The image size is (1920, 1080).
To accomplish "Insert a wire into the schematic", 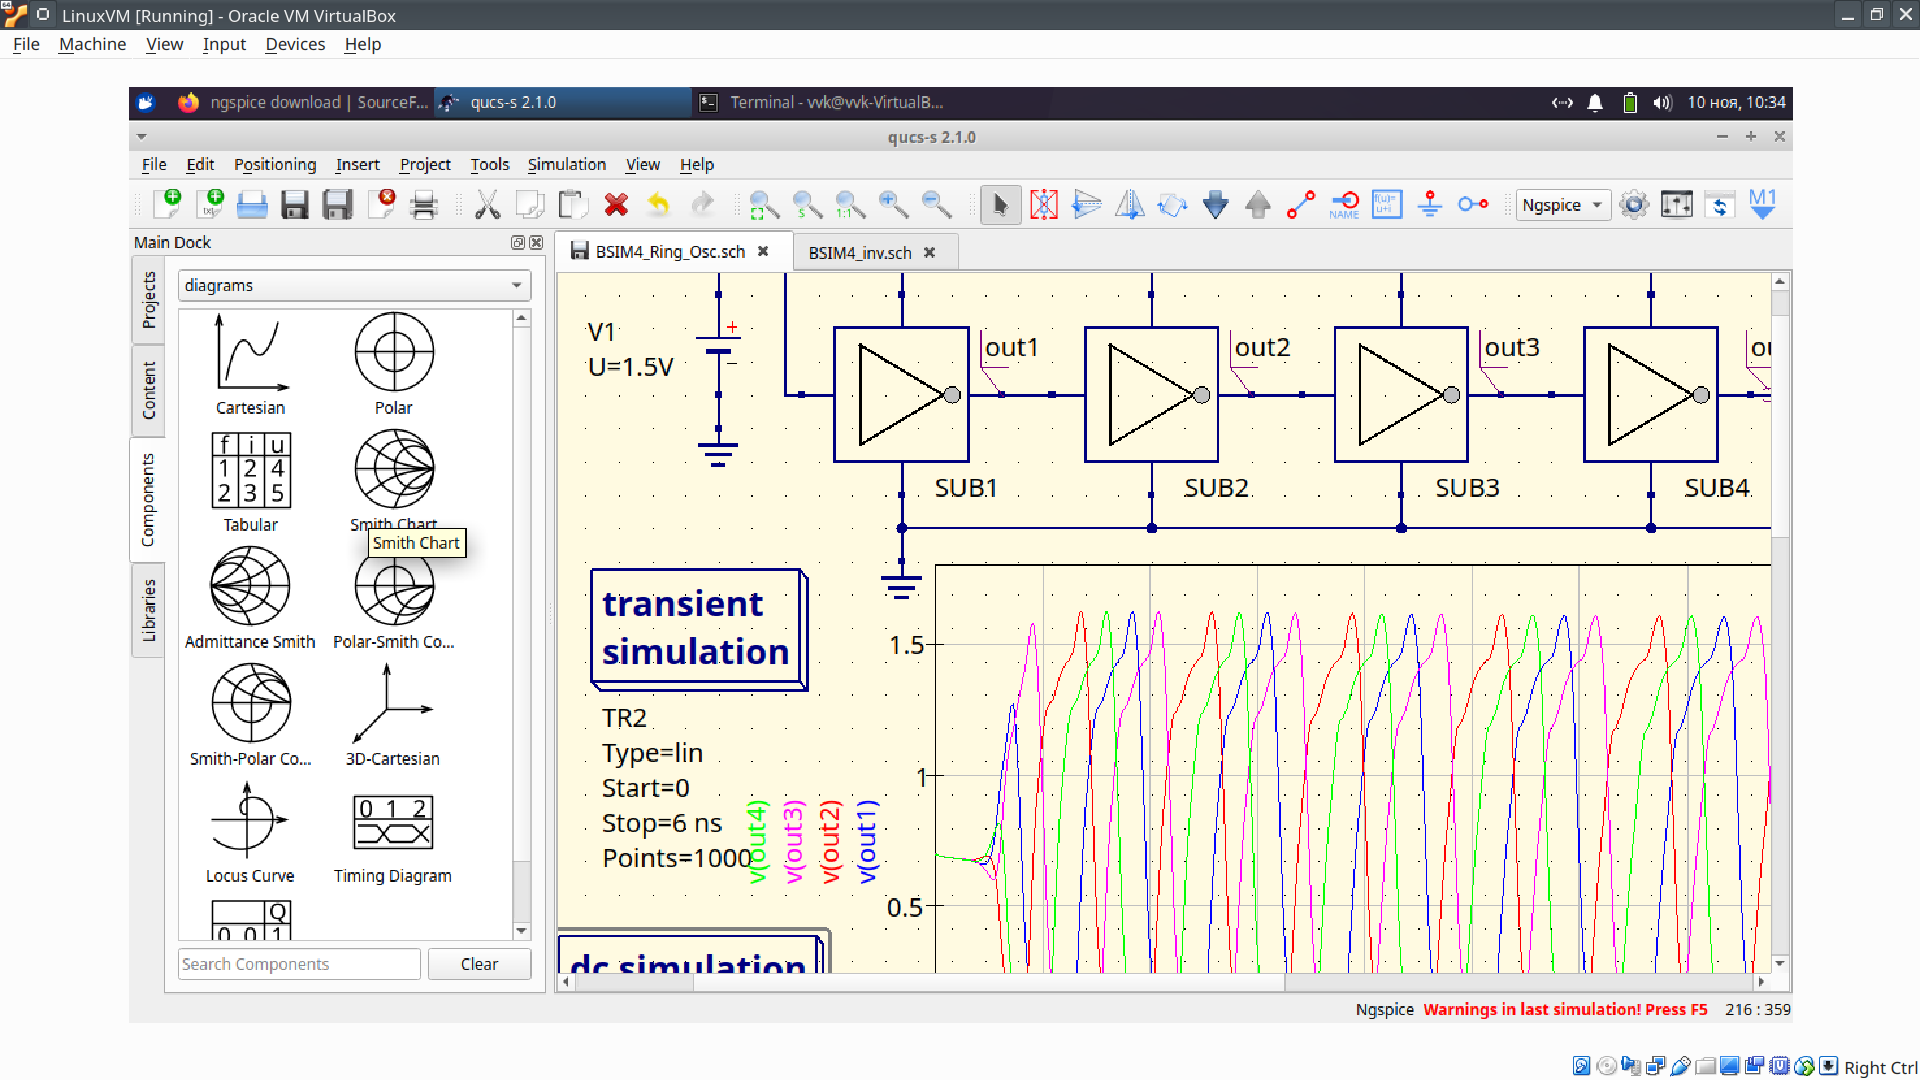I will pos(1300,205).
